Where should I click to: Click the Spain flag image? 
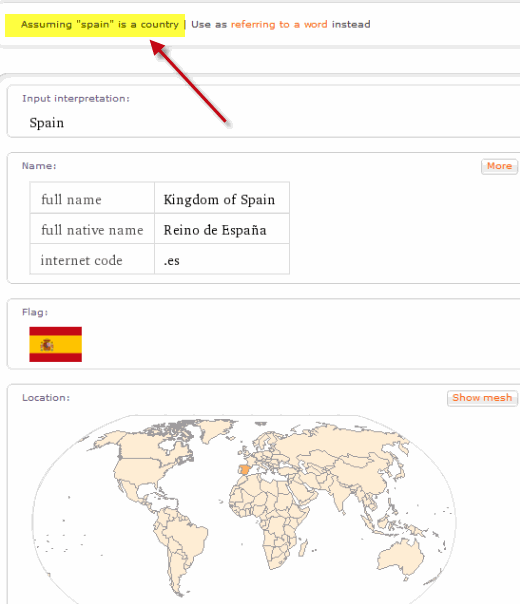[x=55, y=344]
